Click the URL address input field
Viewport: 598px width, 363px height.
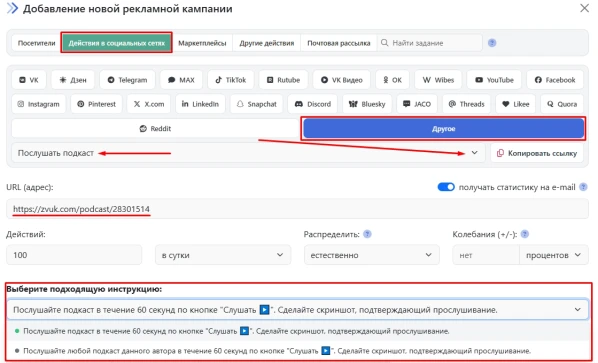(297, 209)
